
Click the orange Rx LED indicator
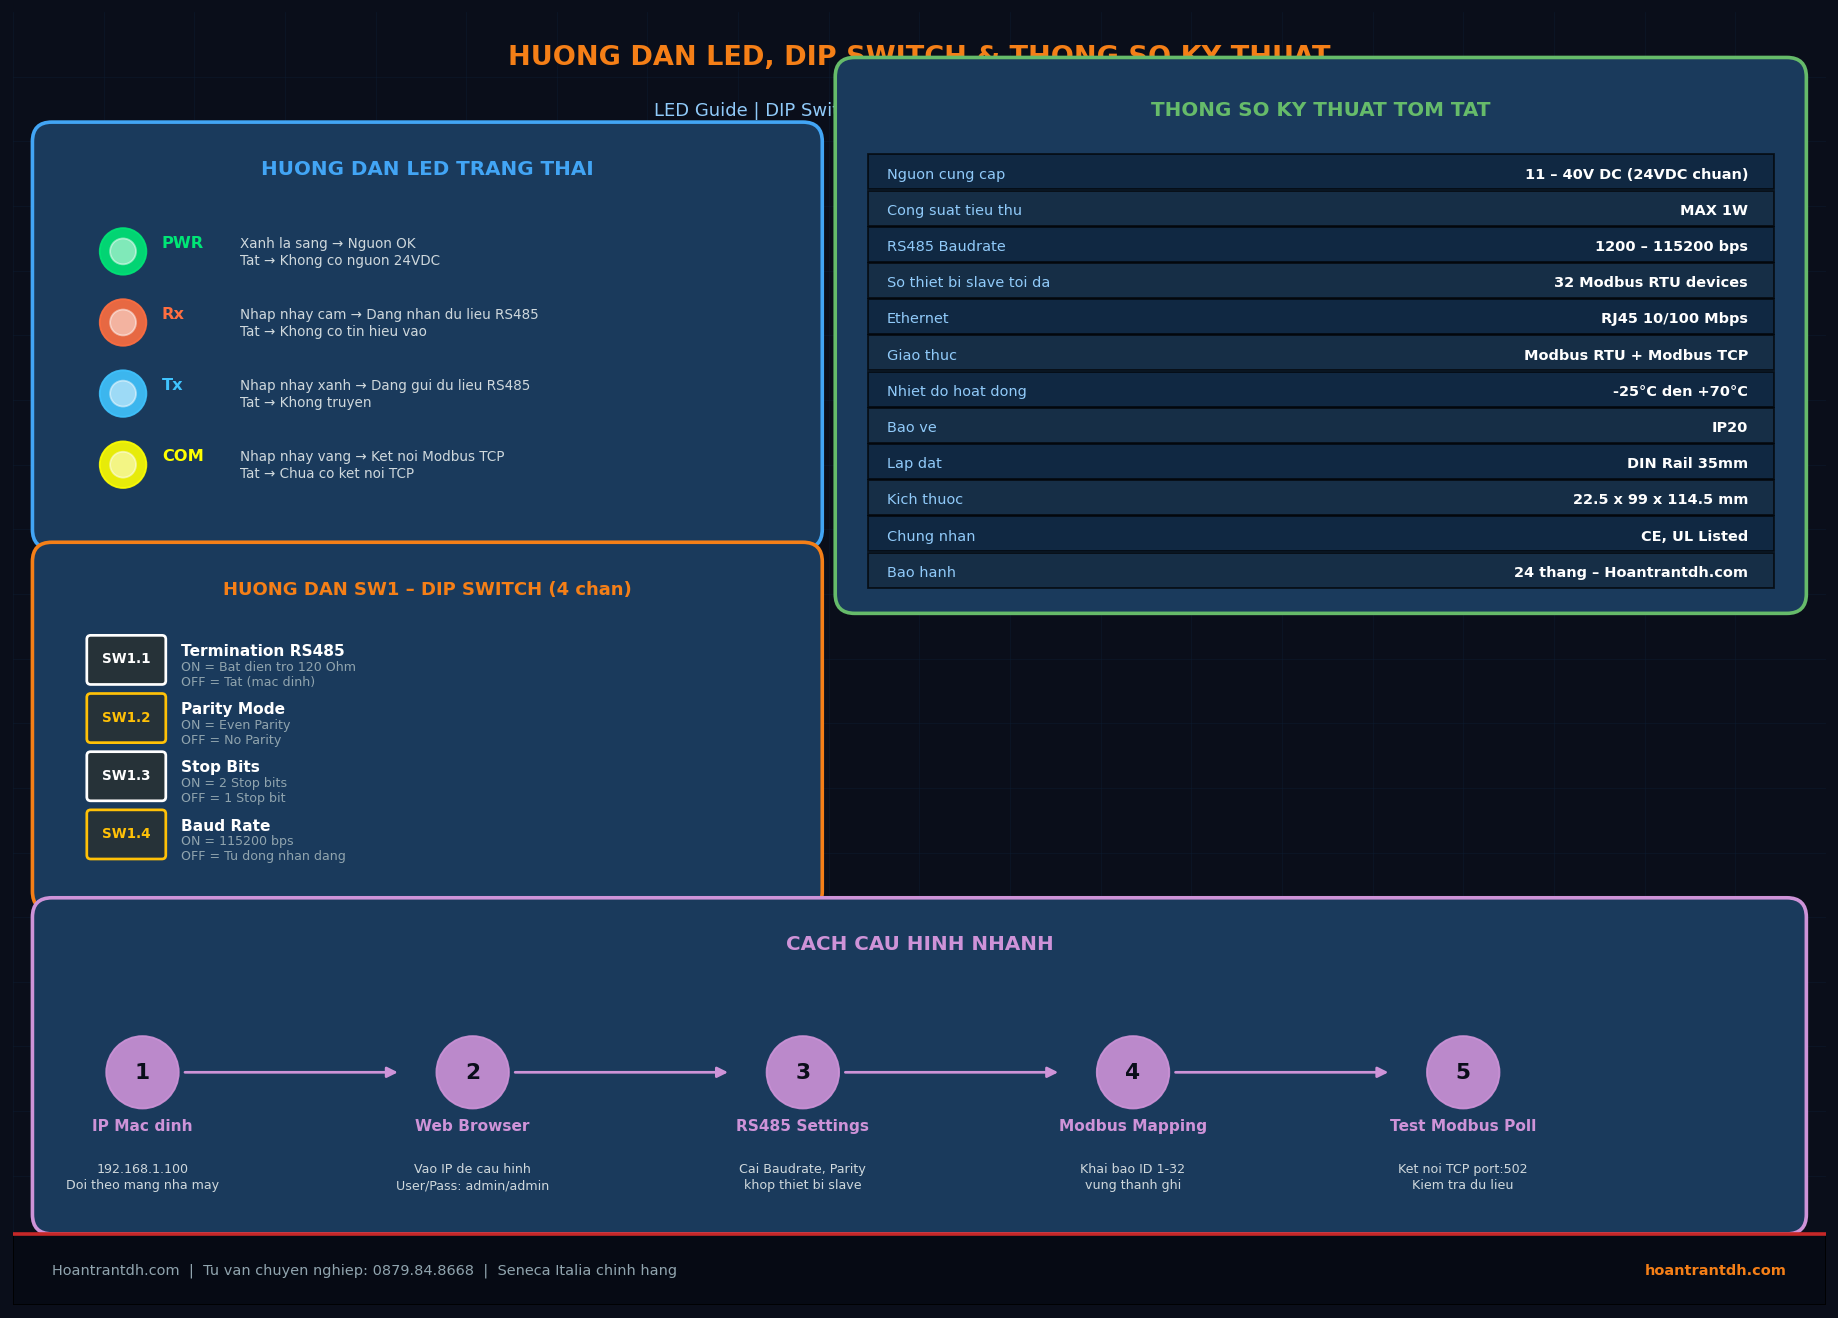click(x=123, y=322)
